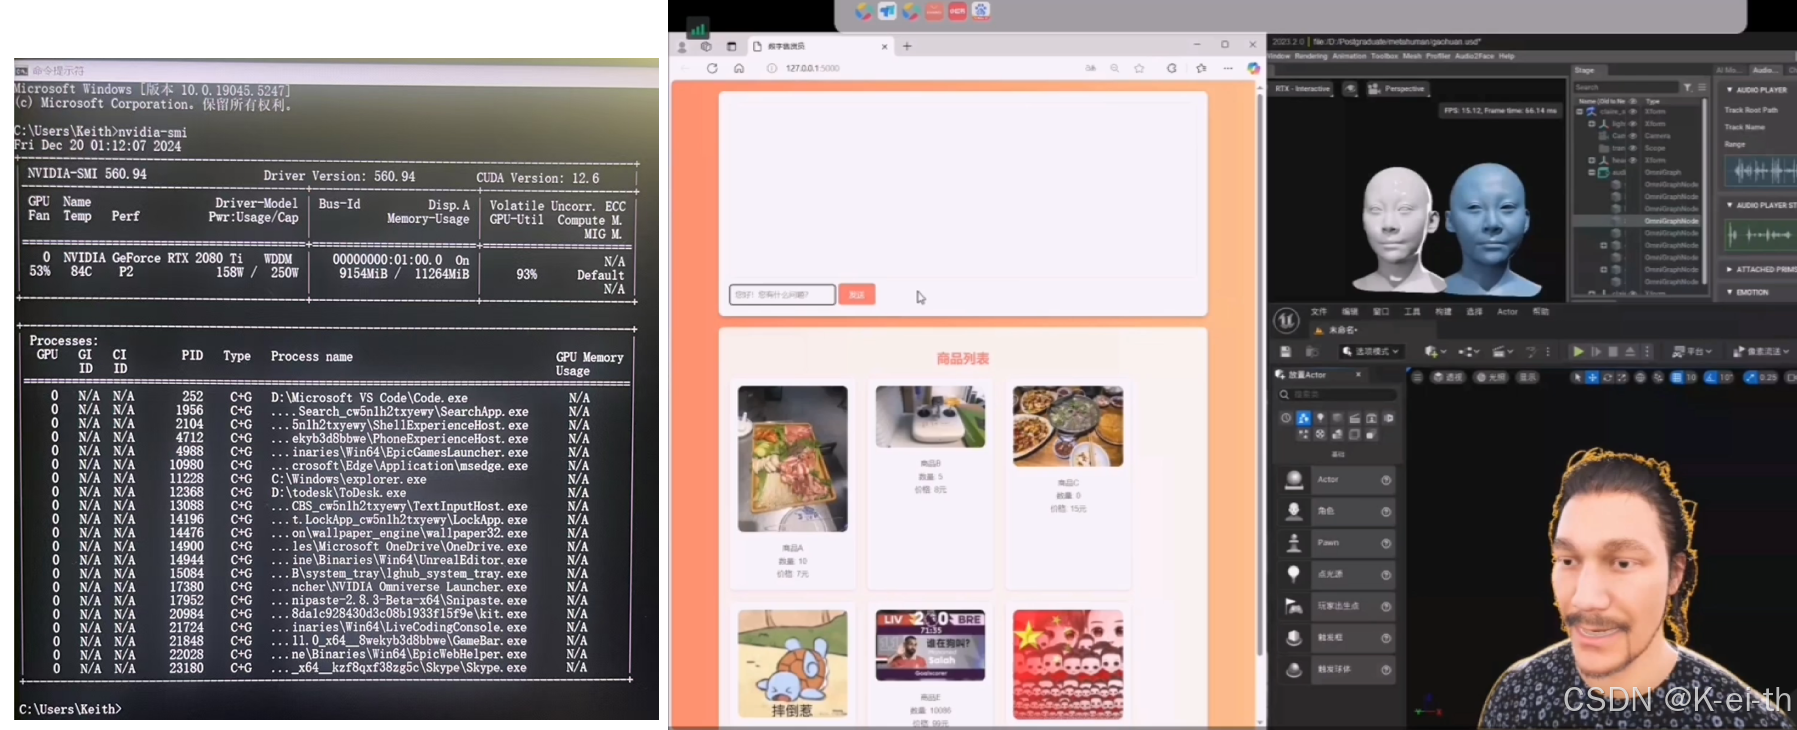Image resolution: width=1797 pixels, height=730 pixels.
Task: Open Animation menu in Audio2Face
Action: (1349, 56)
